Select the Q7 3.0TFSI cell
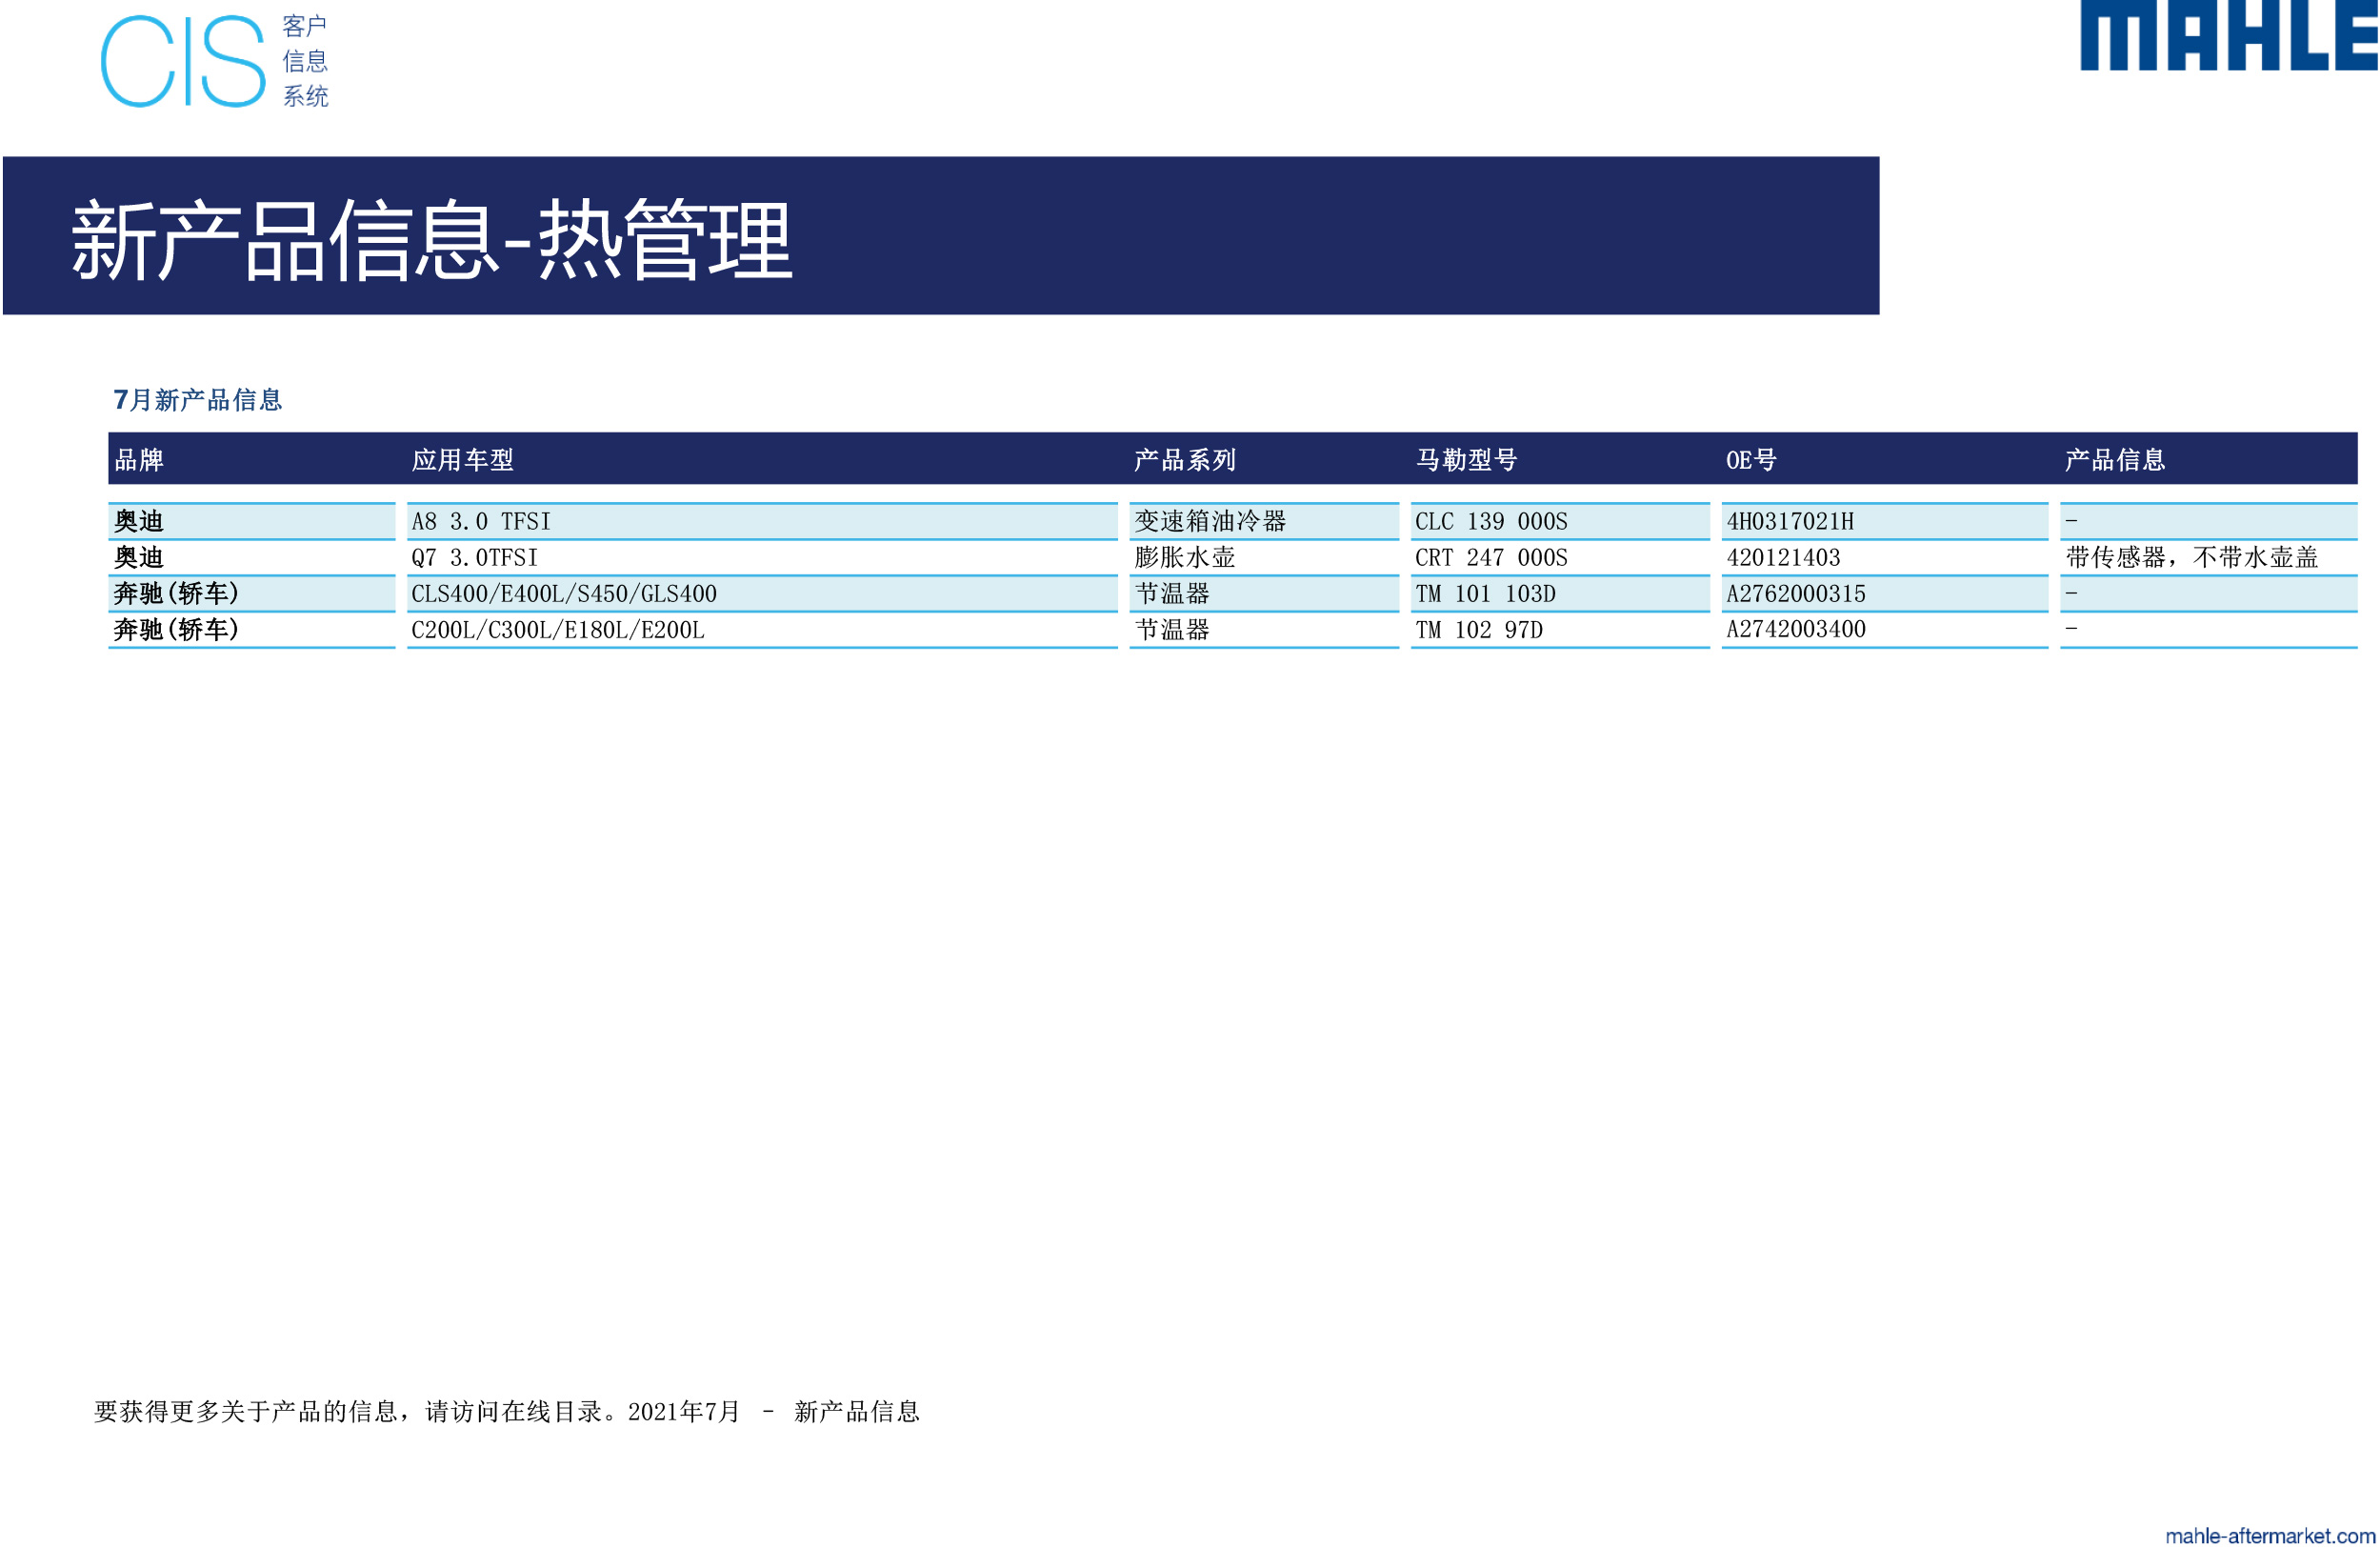Screen dimensions: 2380x1548 pyautogui.click(x=762, y=557)
